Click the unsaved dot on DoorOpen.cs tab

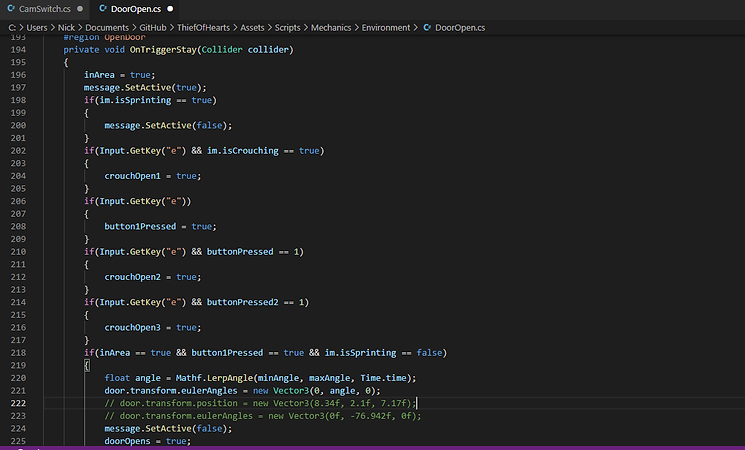pos(170,9)
